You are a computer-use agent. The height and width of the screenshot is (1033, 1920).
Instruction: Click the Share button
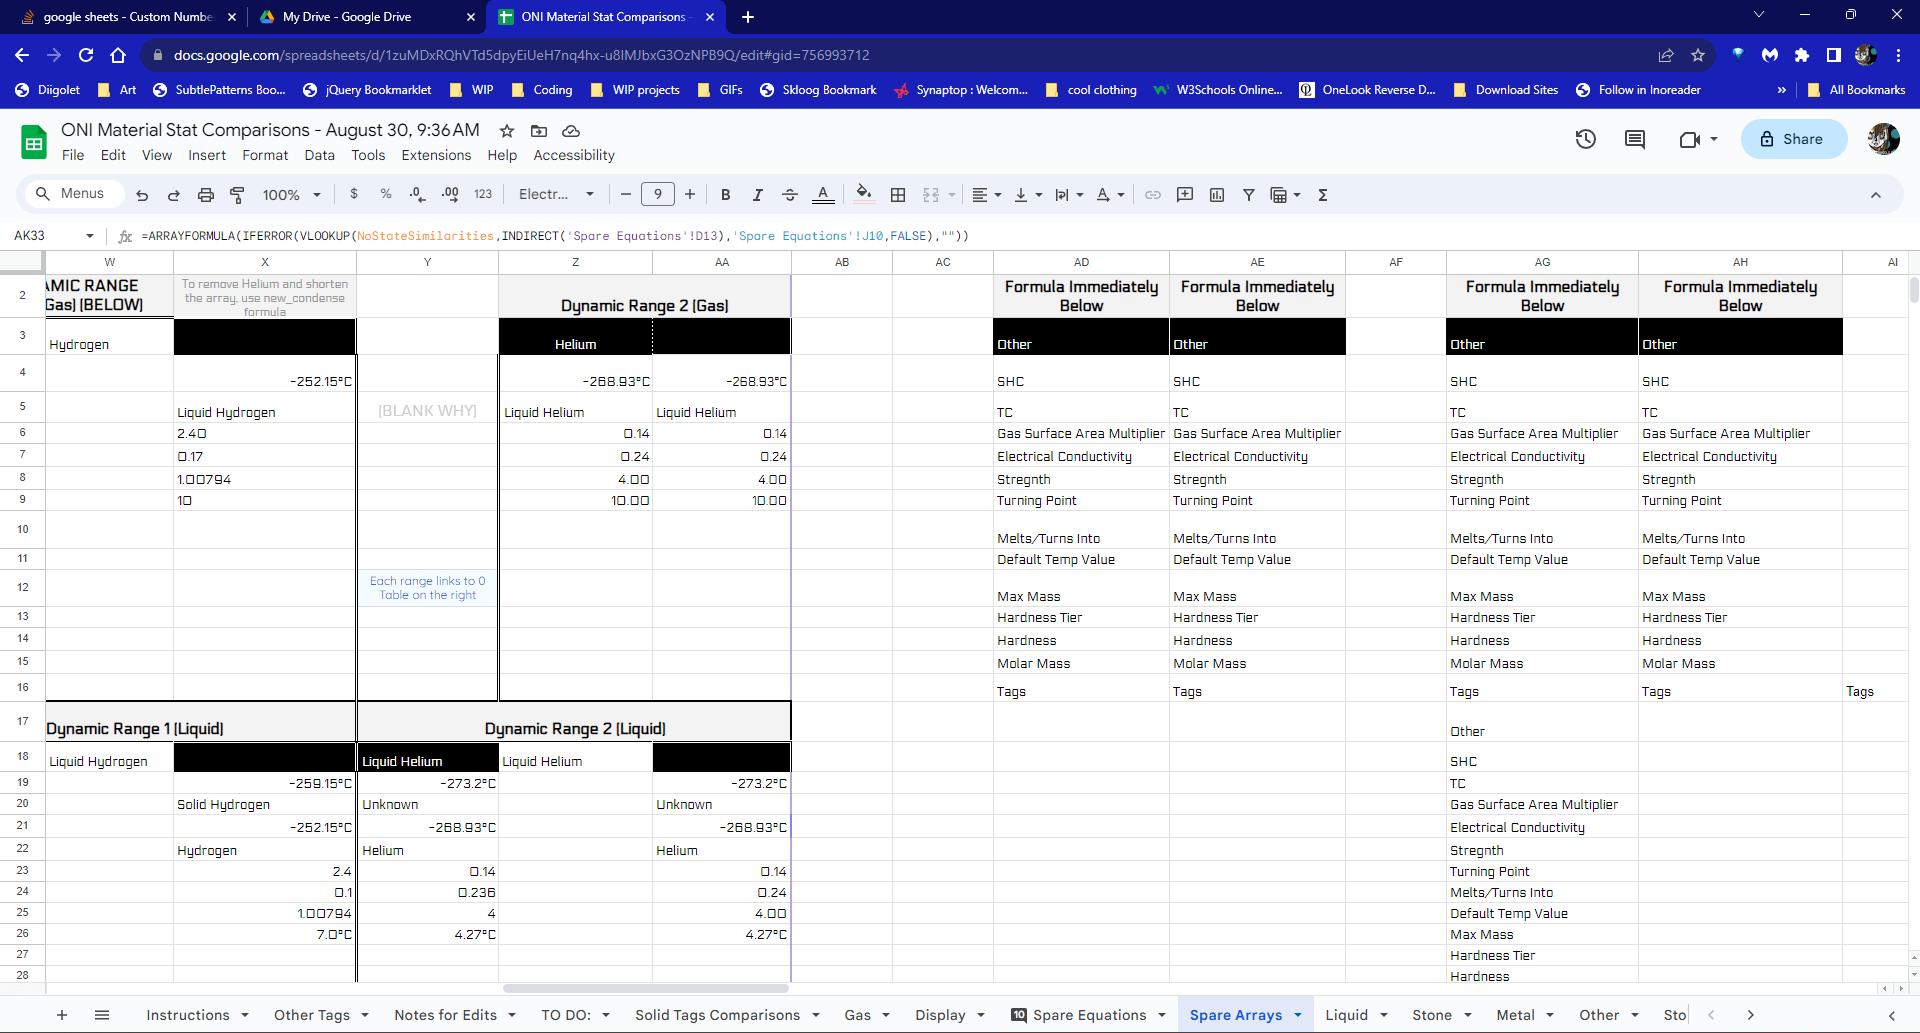tap(1793, 139)
